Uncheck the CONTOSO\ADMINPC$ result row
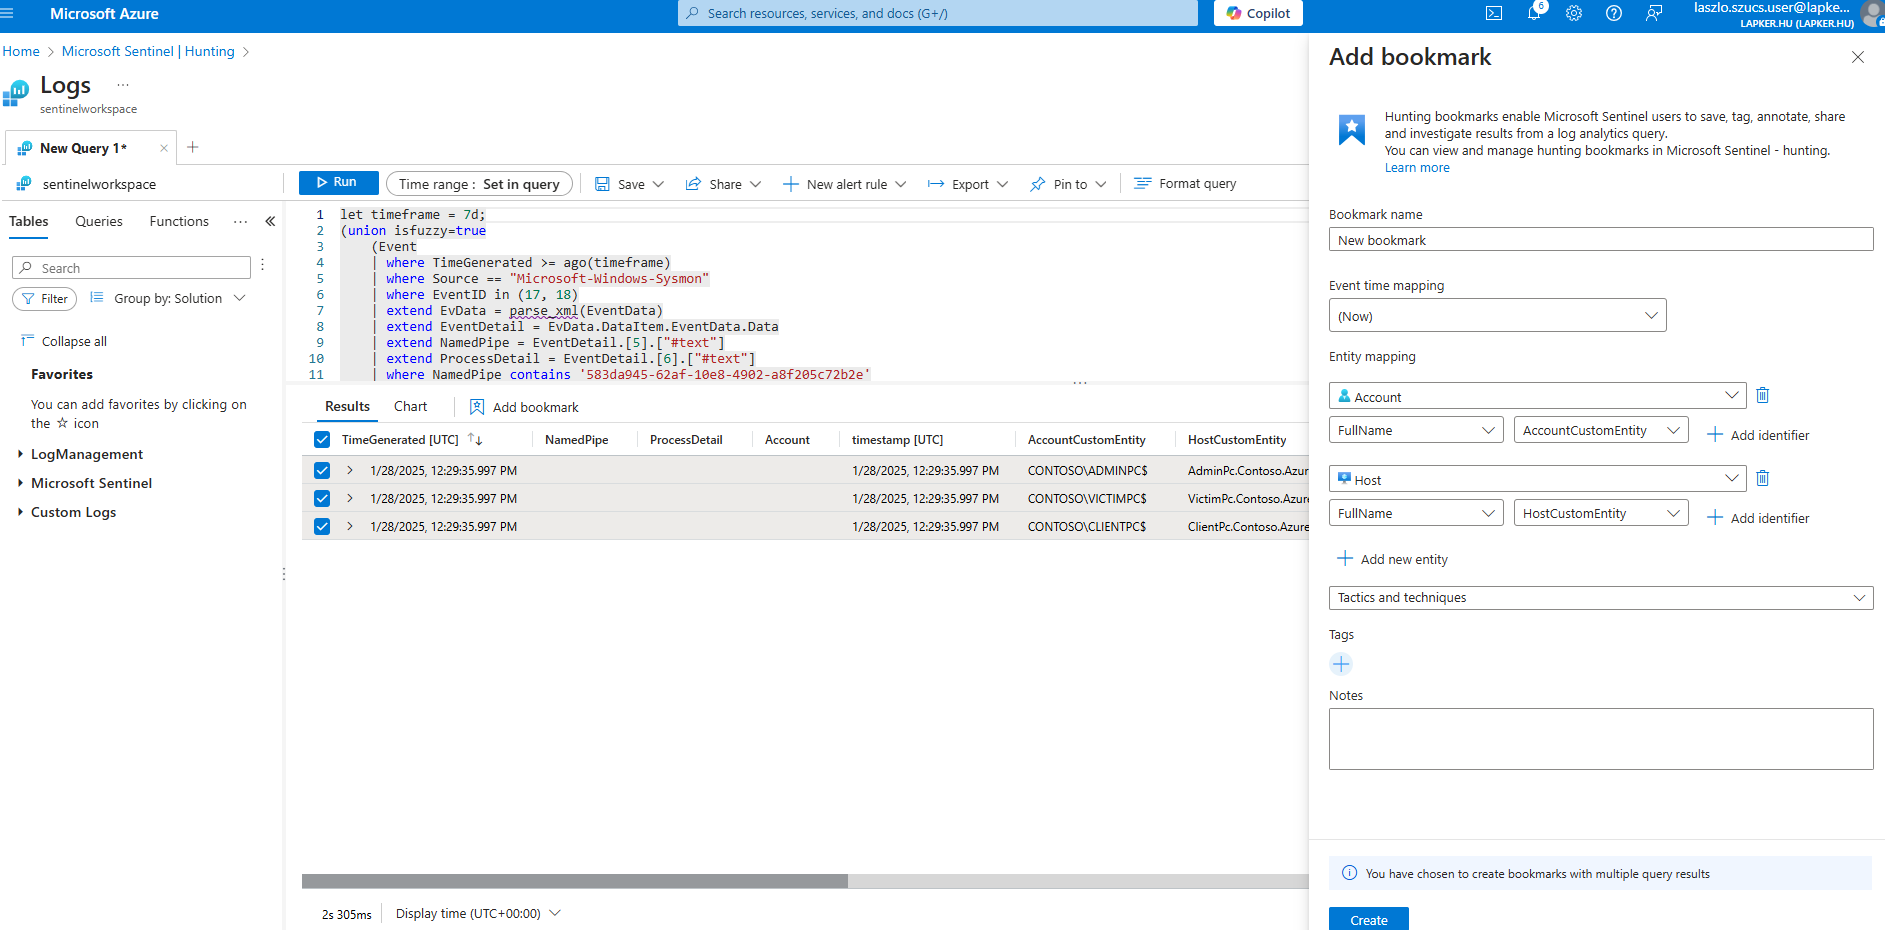This screenshot has width=1885, height=930. point(322,471)
